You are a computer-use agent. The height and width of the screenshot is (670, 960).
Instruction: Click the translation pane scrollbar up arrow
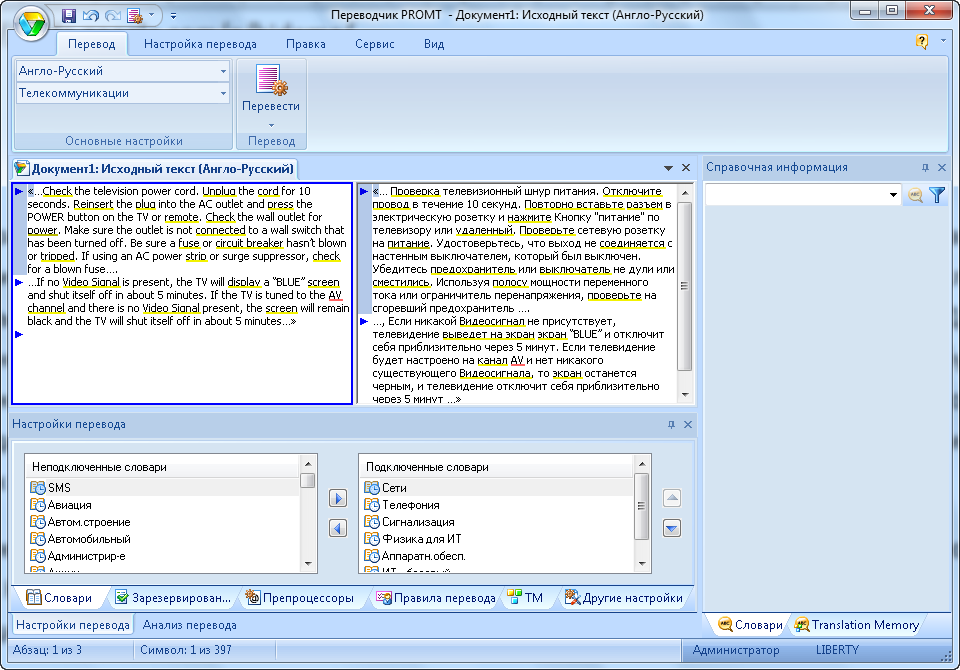tap(684, 193)
